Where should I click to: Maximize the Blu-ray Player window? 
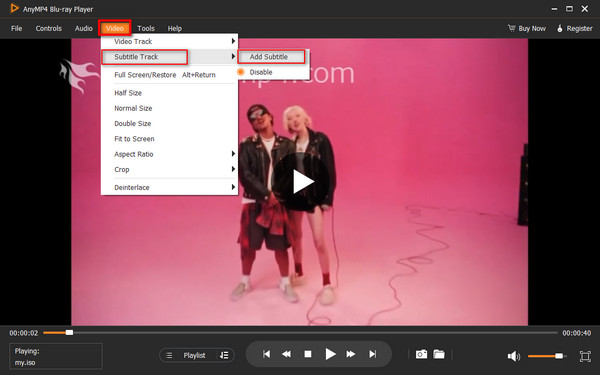click(569, 8)
